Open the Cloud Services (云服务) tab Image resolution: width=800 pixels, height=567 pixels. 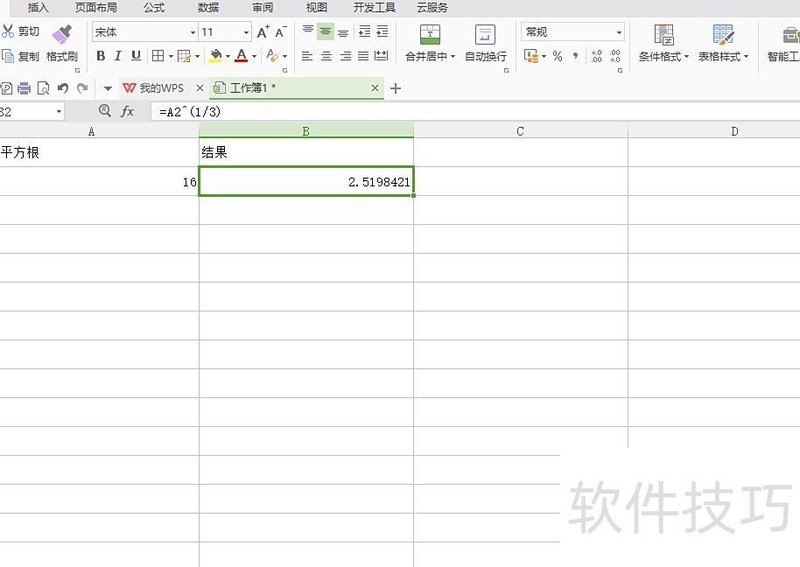click(432, 8)
